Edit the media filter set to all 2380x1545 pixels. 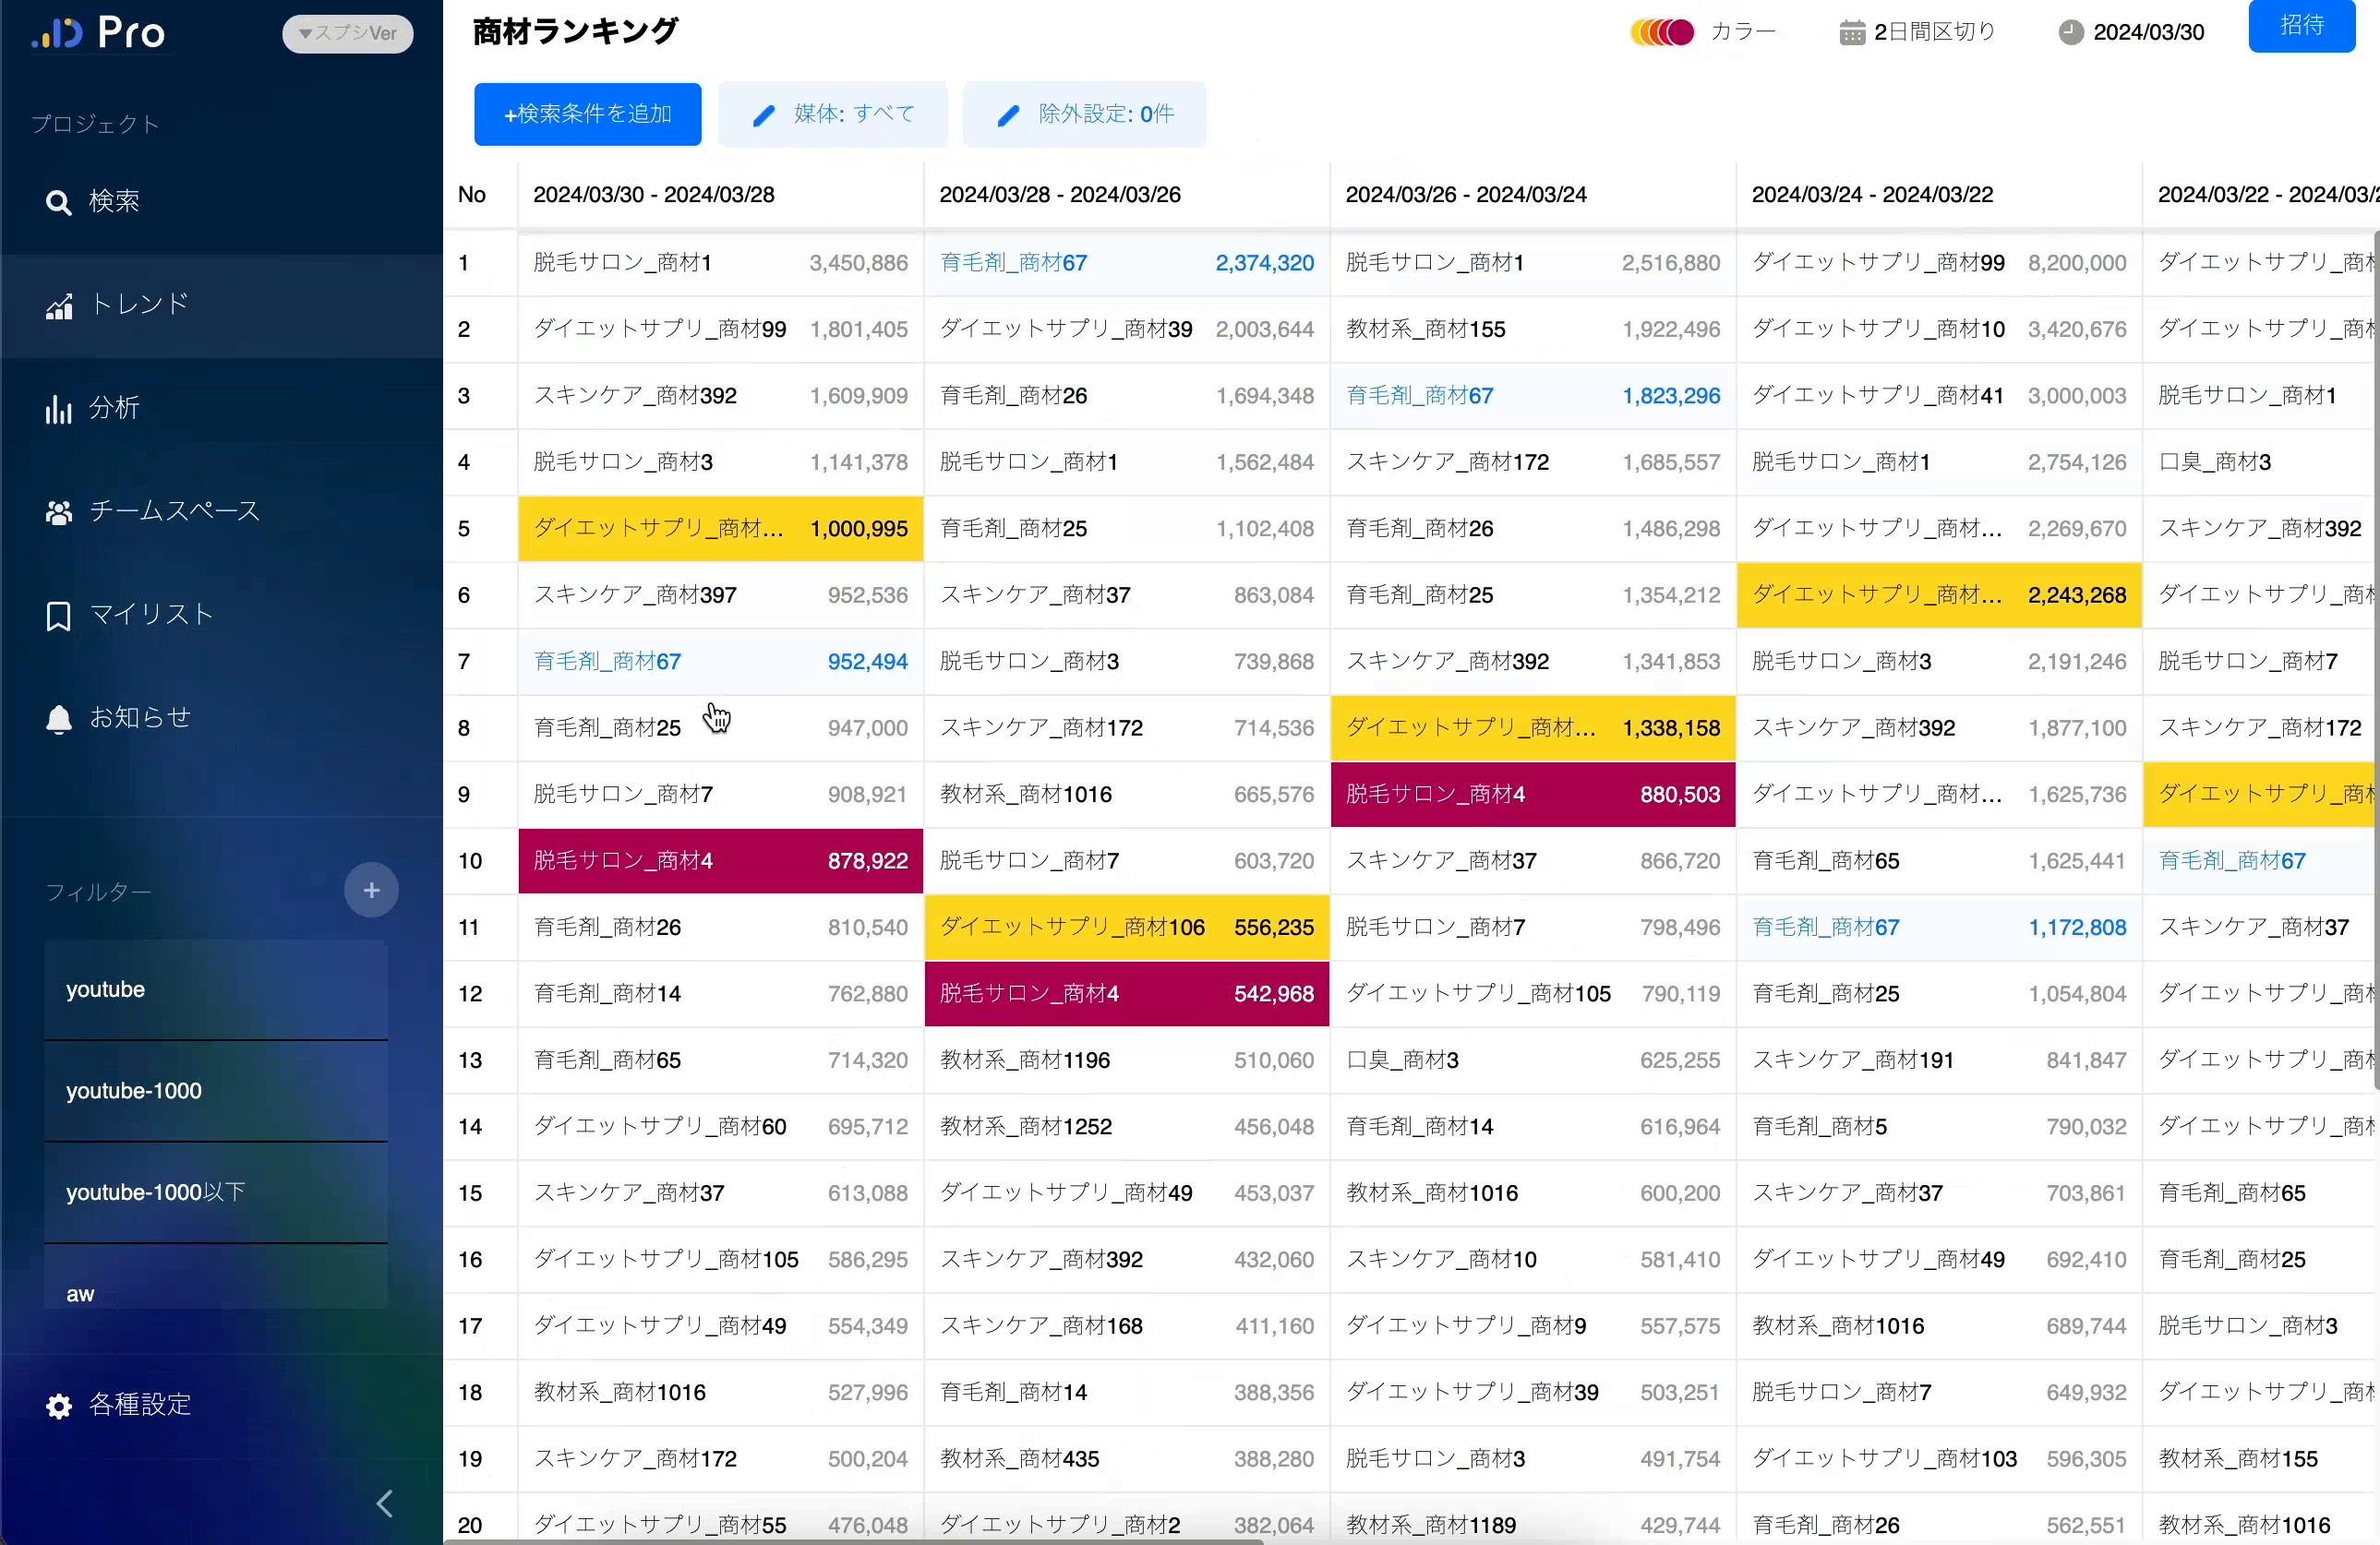point(832,114)
